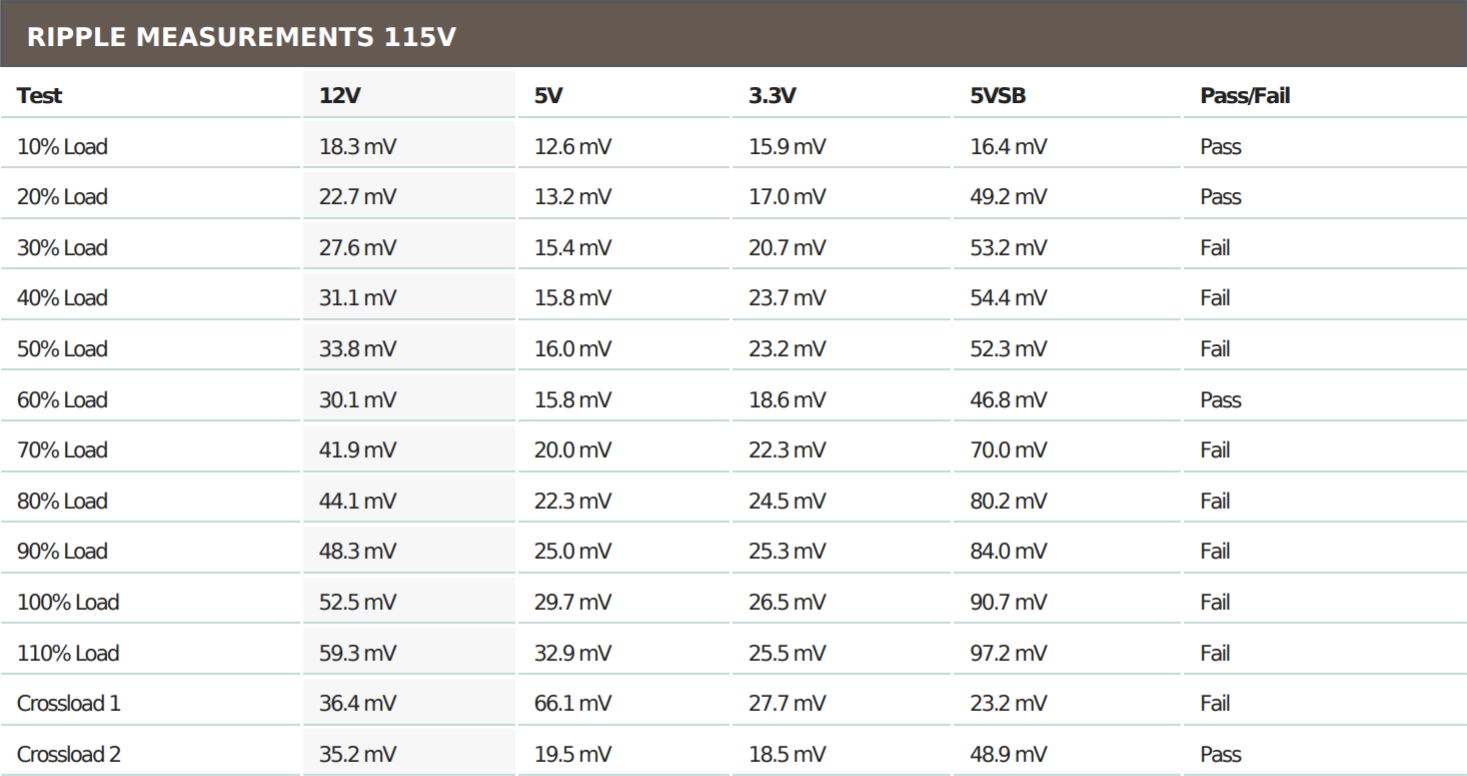Screen dimensions: 1467x776
Task: Click the 54.4 mV cell under 5VSB
Action: pos(1009,298)
